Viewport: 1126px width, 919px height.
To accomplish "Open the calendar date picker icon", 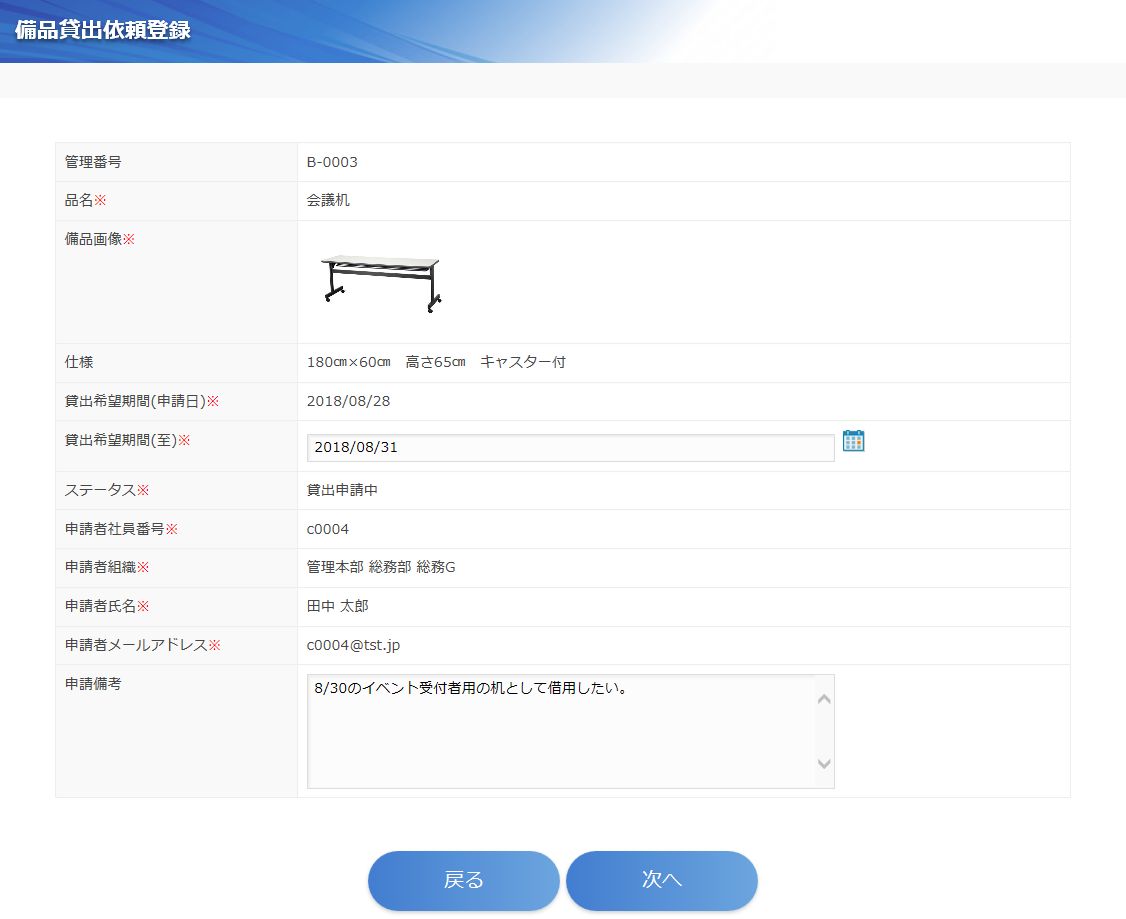I will (x=853, y=441).
